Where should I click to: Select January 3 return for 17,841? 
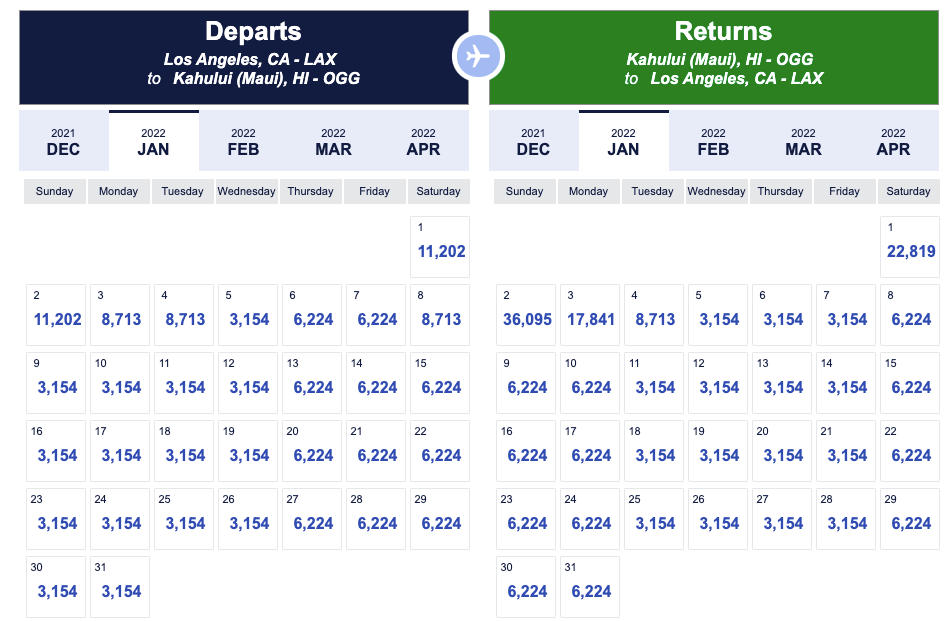click(x=590, y=314)
